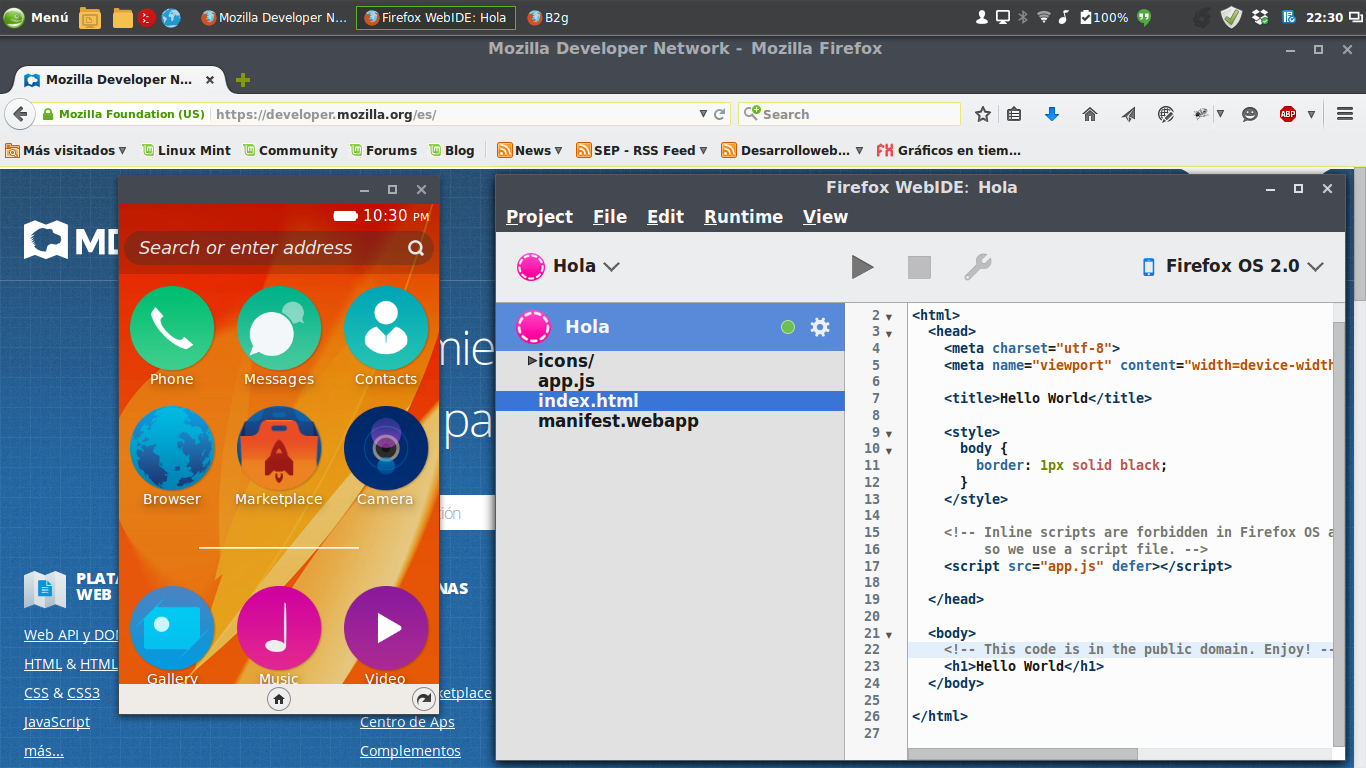Run the Hola app with the play button
Image resolution: width=1366 pixels, height=768 pixels.
[x=862, y=267]
